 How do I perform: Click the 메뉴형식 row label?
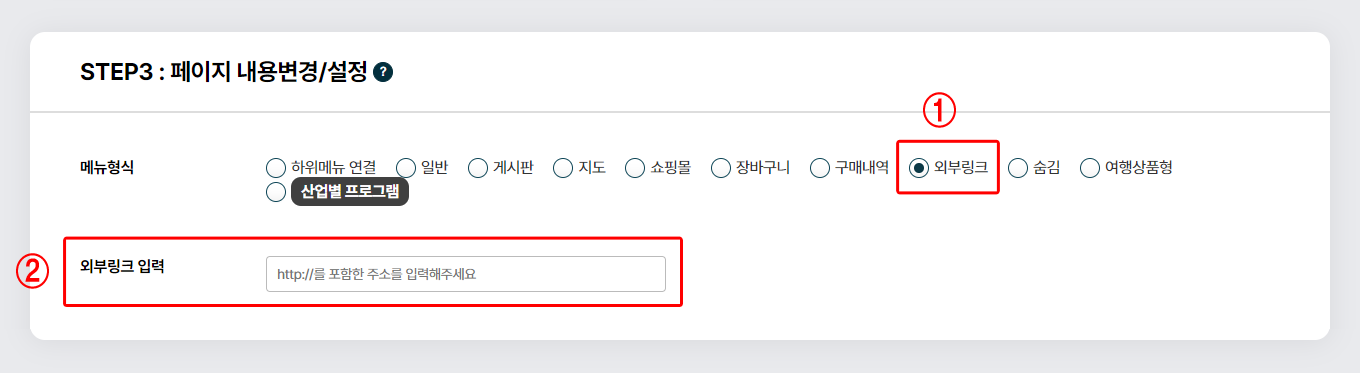pos(107,167)
